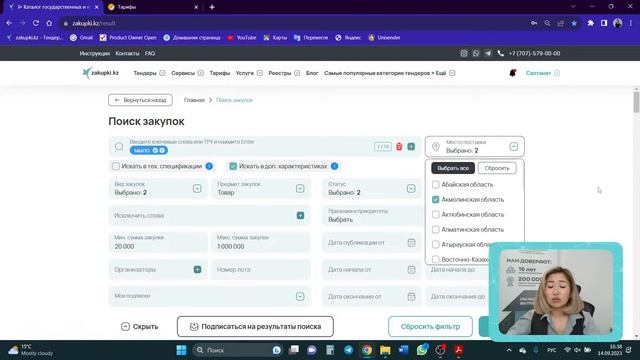The height and width of the screenshot is (360, 640).
Task: Check Атырауская область checkbox
Action: coord(436,244)
